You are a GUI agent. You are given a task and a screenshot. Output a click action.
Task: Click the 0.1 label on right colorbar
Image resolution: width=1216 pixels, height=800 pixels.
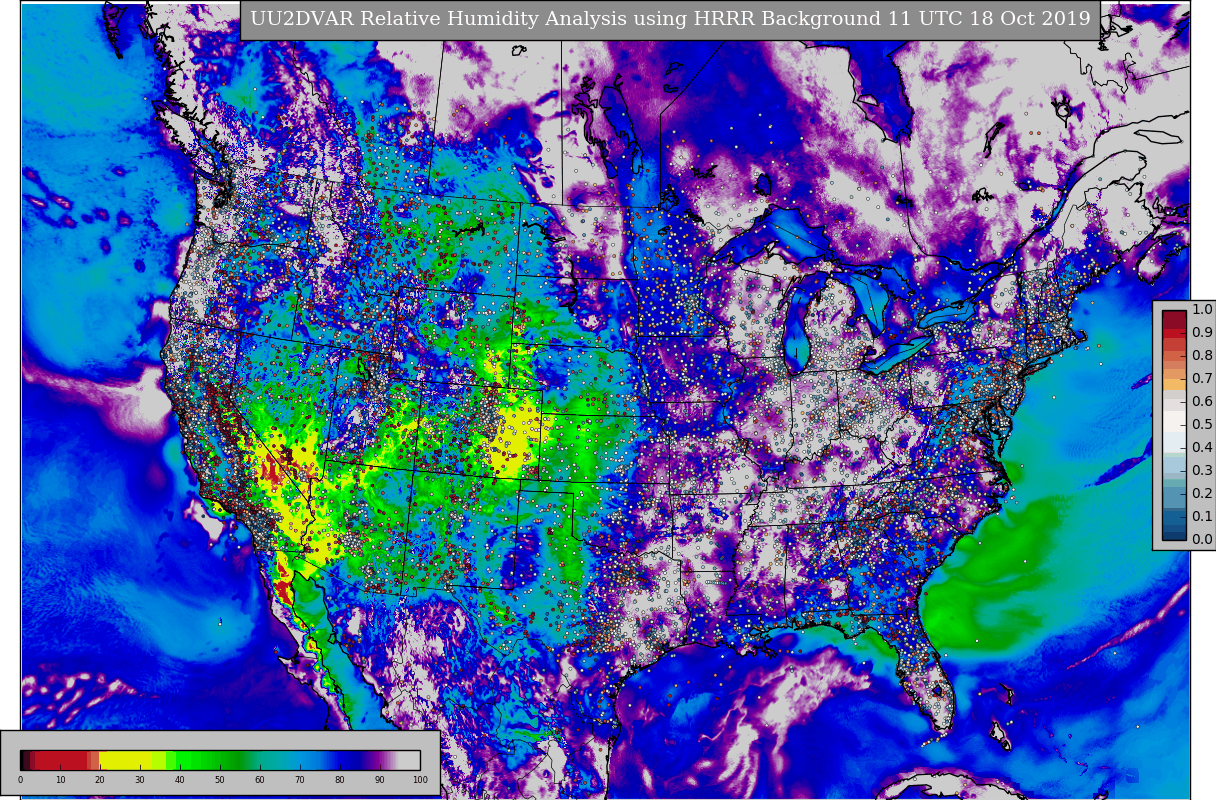1202,516
